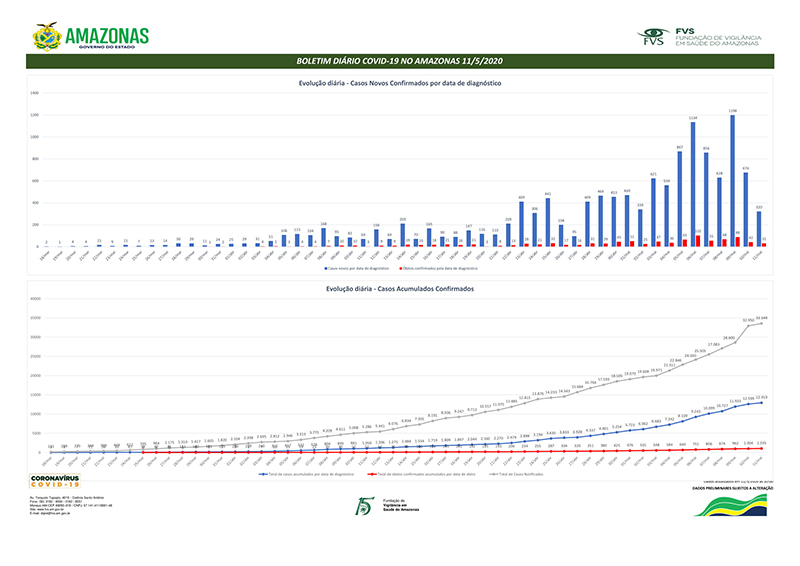Click the 'Casos Acumulados Confirmados' chart title

point(399,288)
